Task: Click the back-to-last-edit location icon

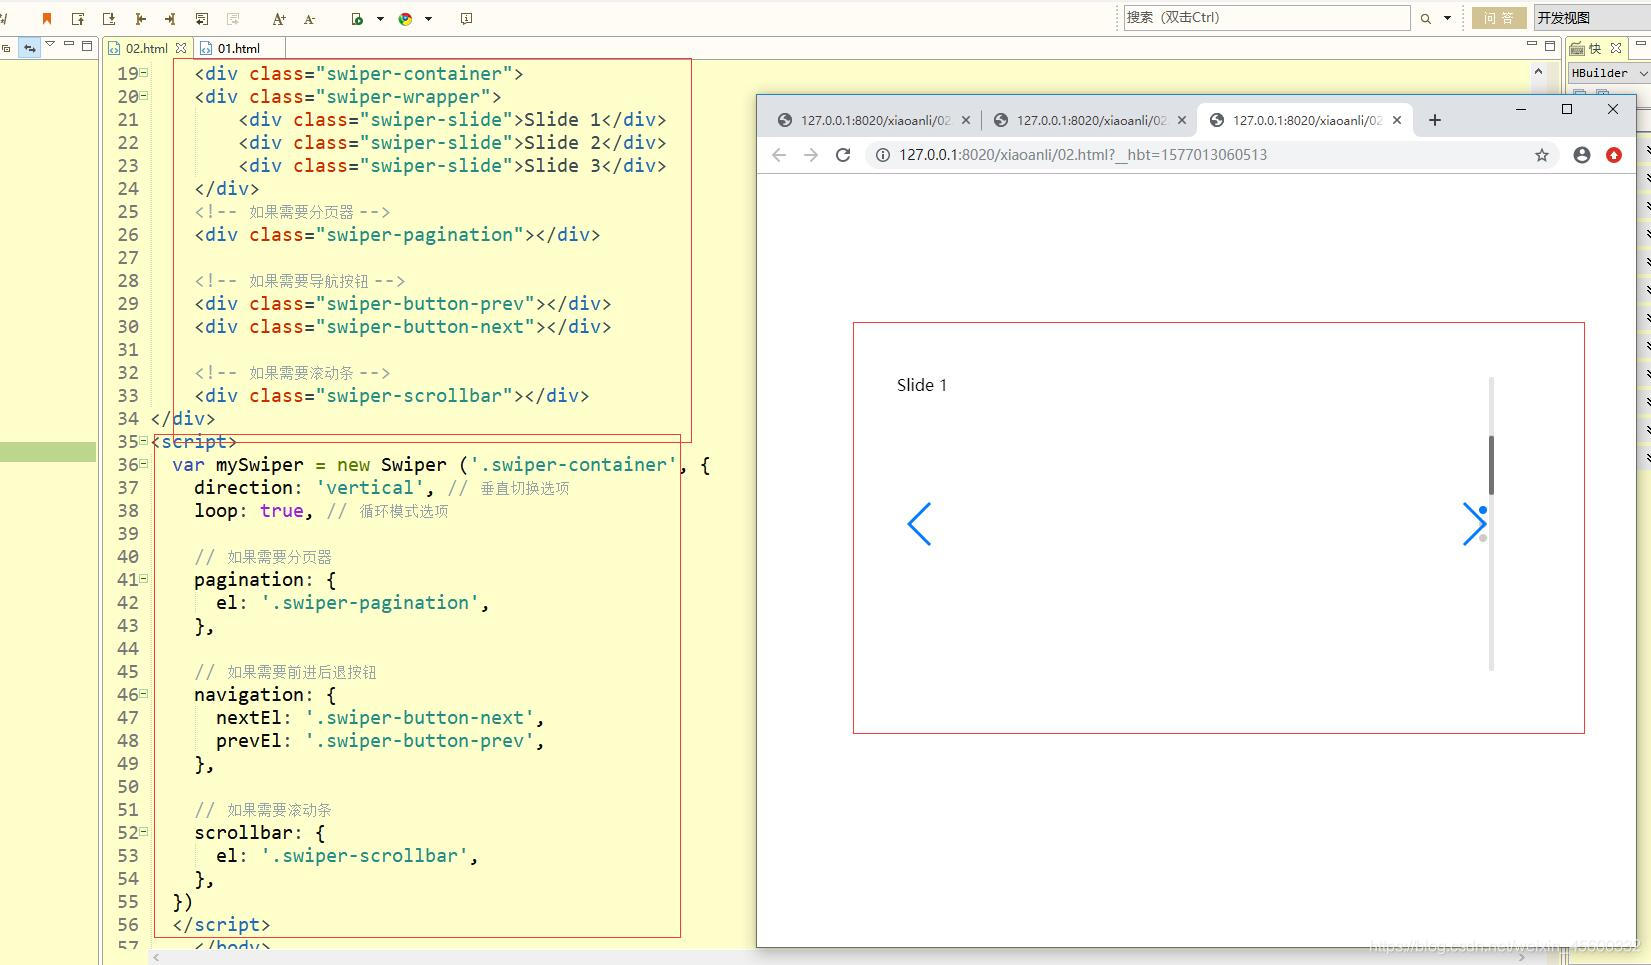Action: pos(202,18)
